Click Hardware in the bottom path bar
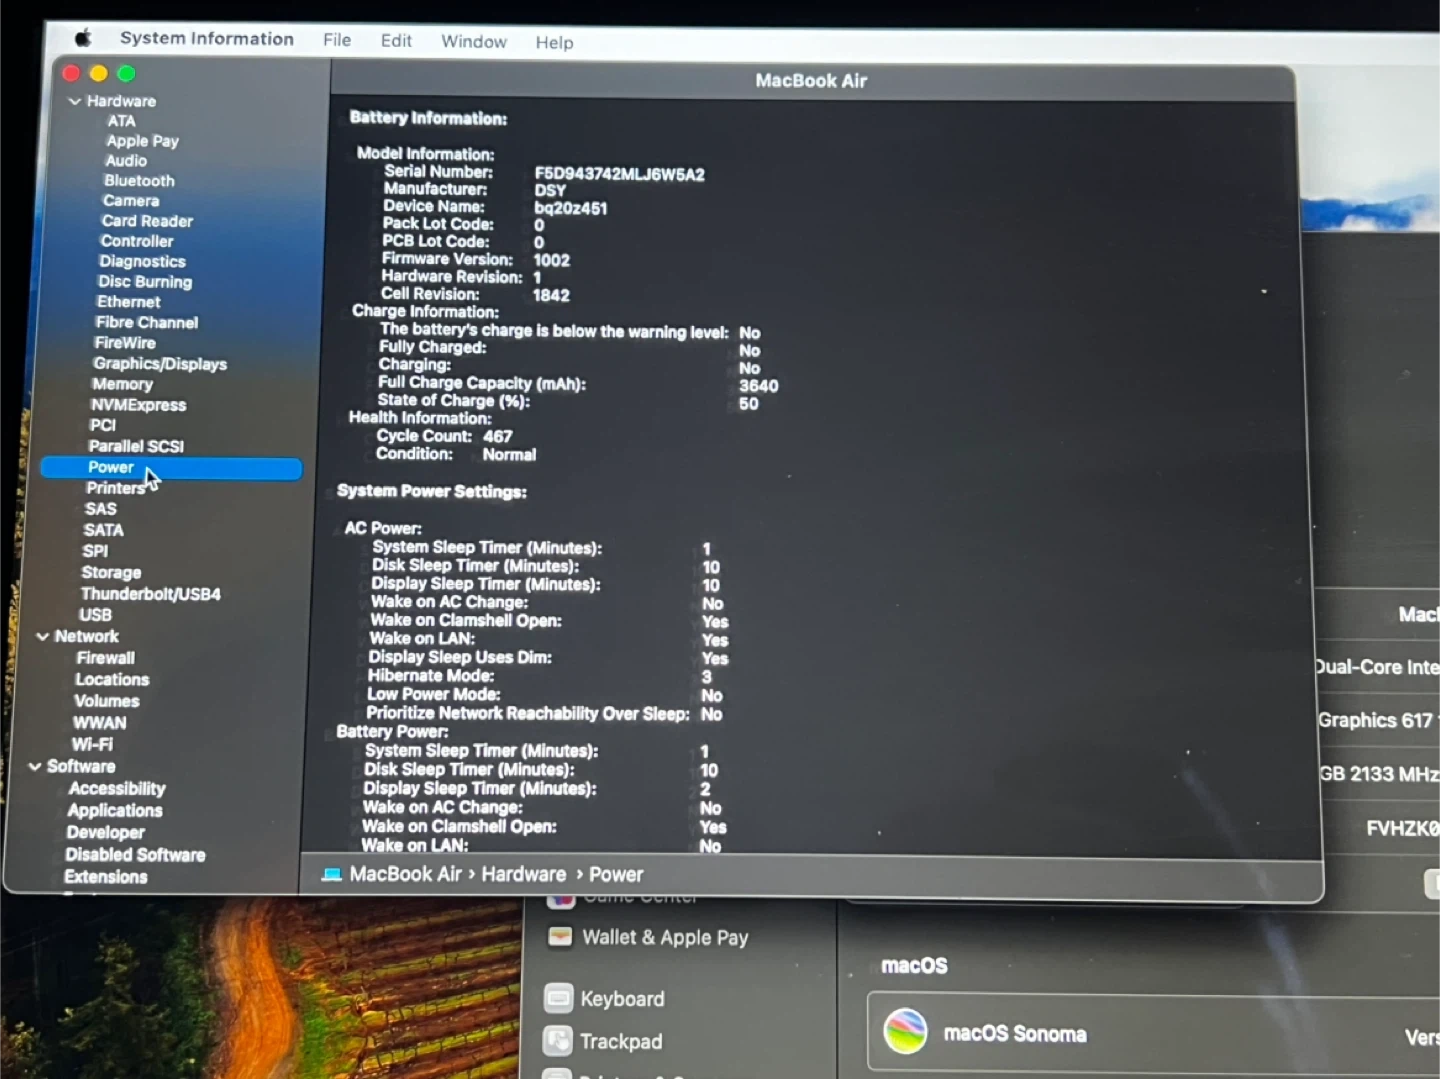Image resolution: width=1440 pixels, height=1079 pixels. [523, 874]
